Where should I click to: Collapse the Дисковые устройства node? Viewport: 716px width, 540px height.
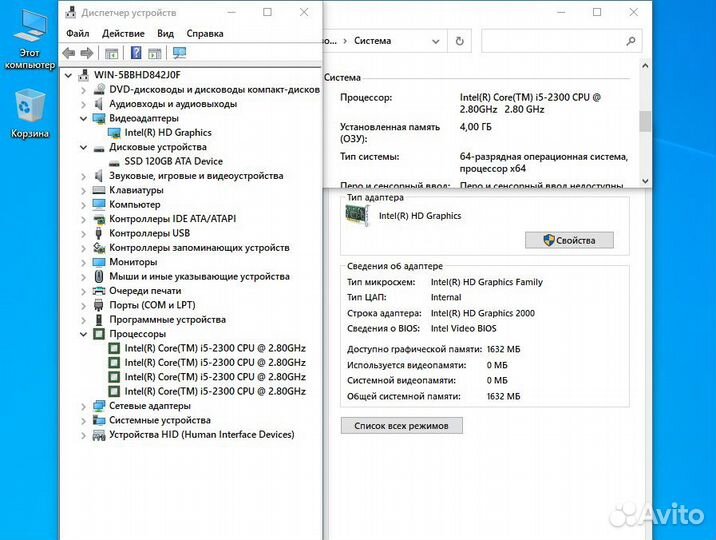(x=83, y=147)
